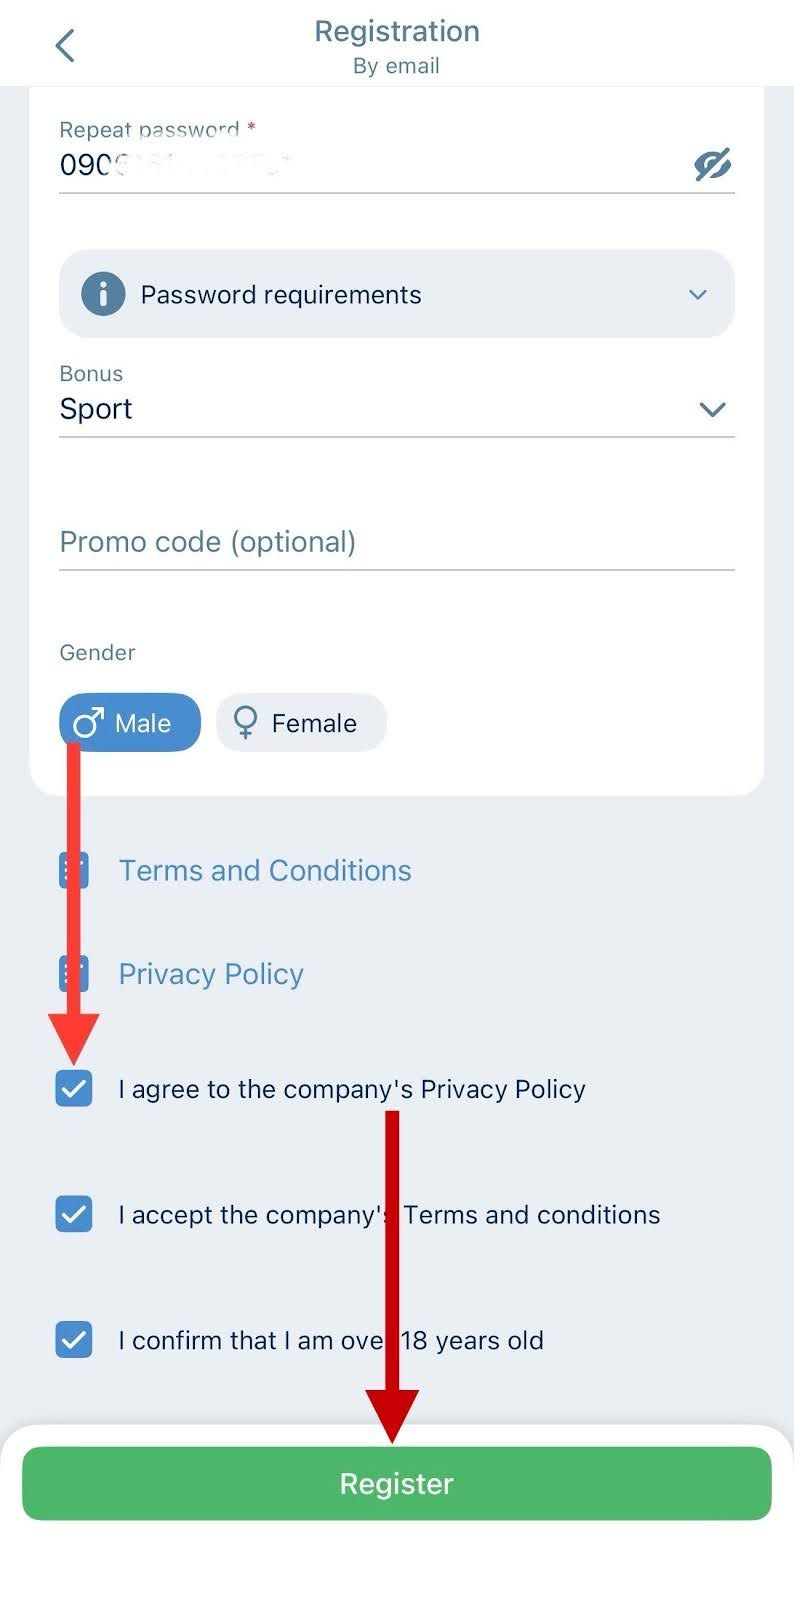Click the info icon next to Password requirements

click(102, 293)
